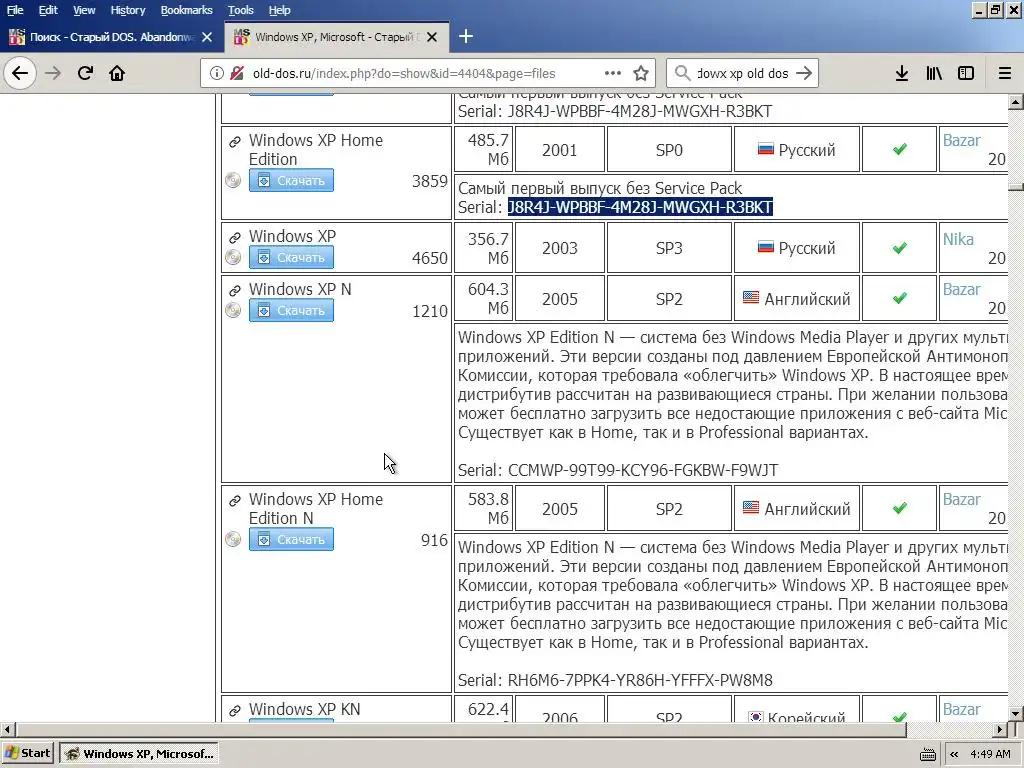Screen dimensions: 1024x768
Task: Click the Английский cell in Windows XP N row
Action: 797,299
